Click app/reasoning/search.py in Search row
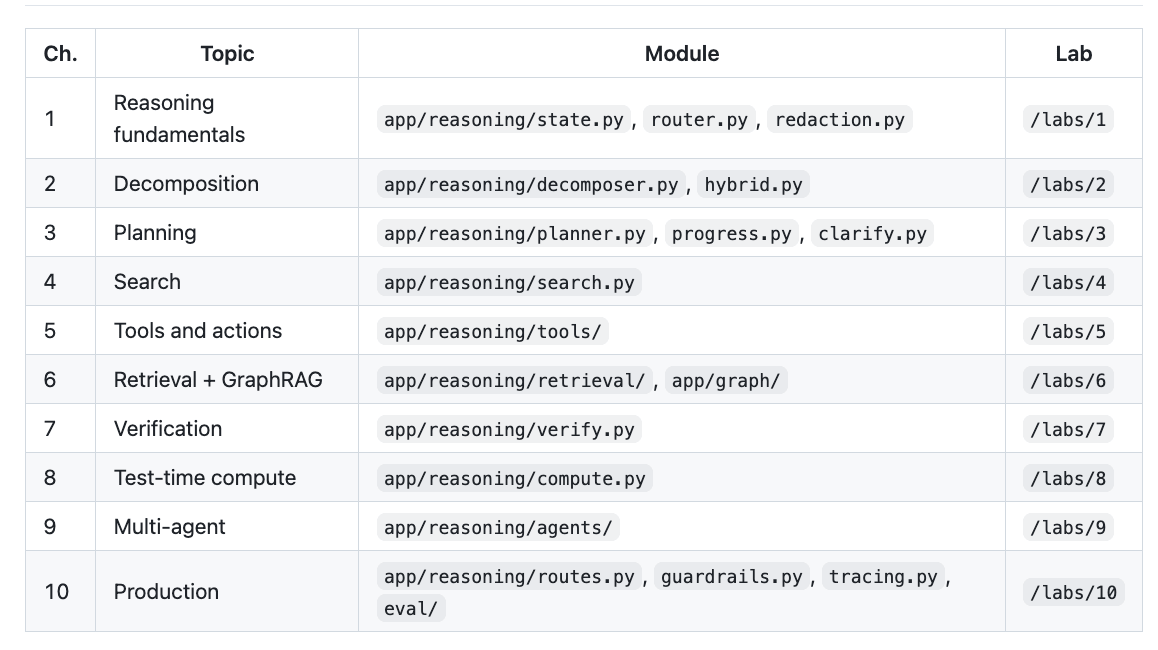The width and height of the screenshot is (1158, 650). 509,282
